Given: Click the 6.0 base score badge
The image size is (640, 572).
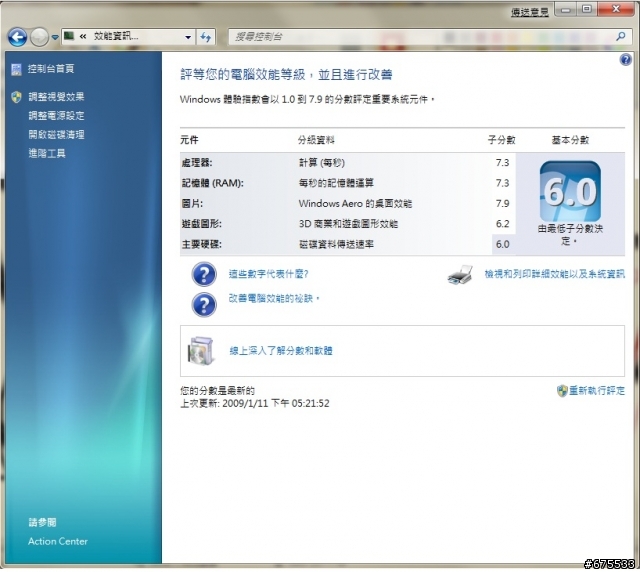Looking at the screenshot, I should click(570, 191).
